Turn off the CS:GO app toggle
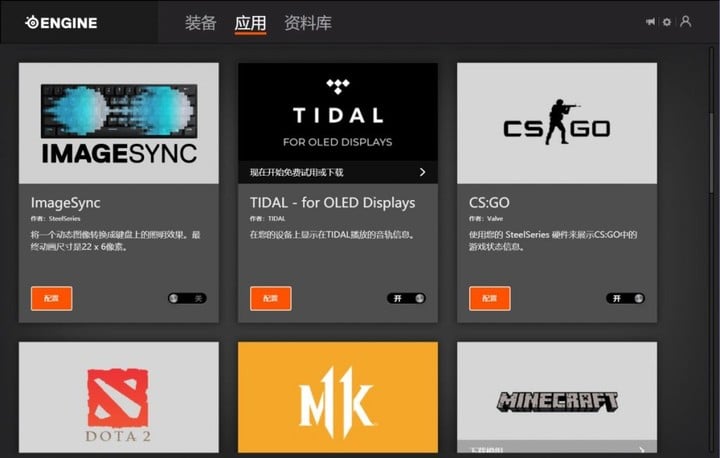Image resolution: width=720 pixels, height=458 pixels. pos(625,299)
